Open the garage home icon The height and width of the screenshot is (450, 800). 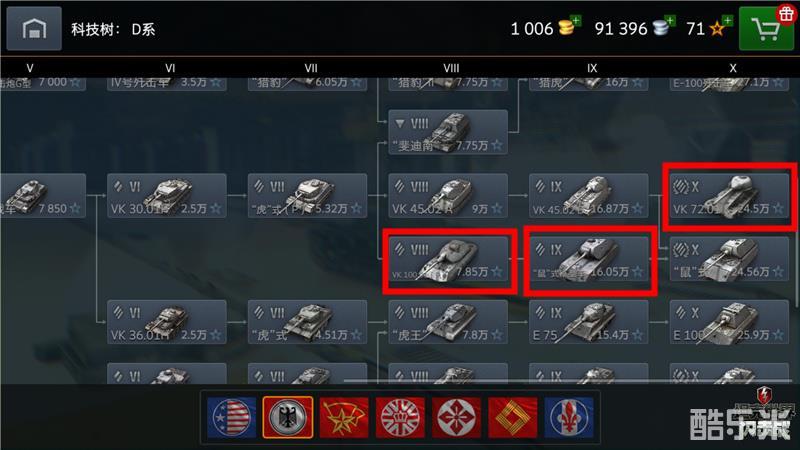click(x=34, y=29)
